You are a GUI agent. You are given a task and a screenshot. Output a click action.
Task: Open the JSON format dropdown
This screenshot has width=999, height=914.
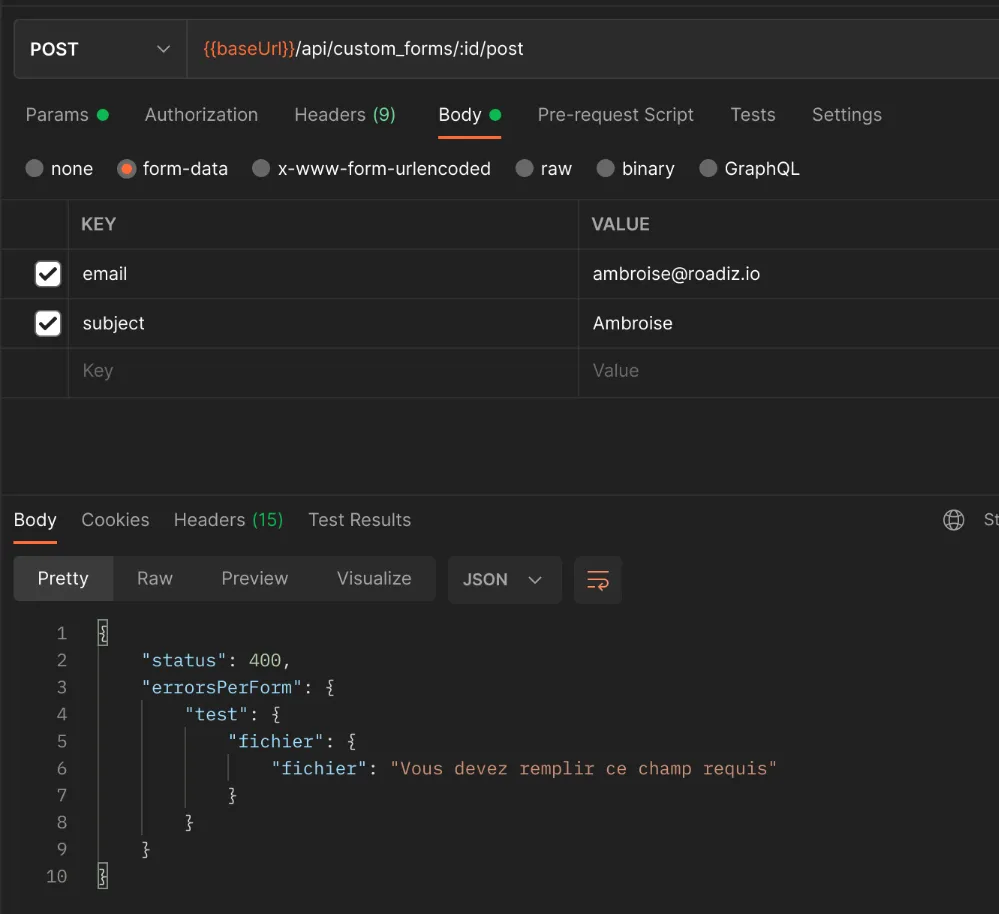click(505, 580)
